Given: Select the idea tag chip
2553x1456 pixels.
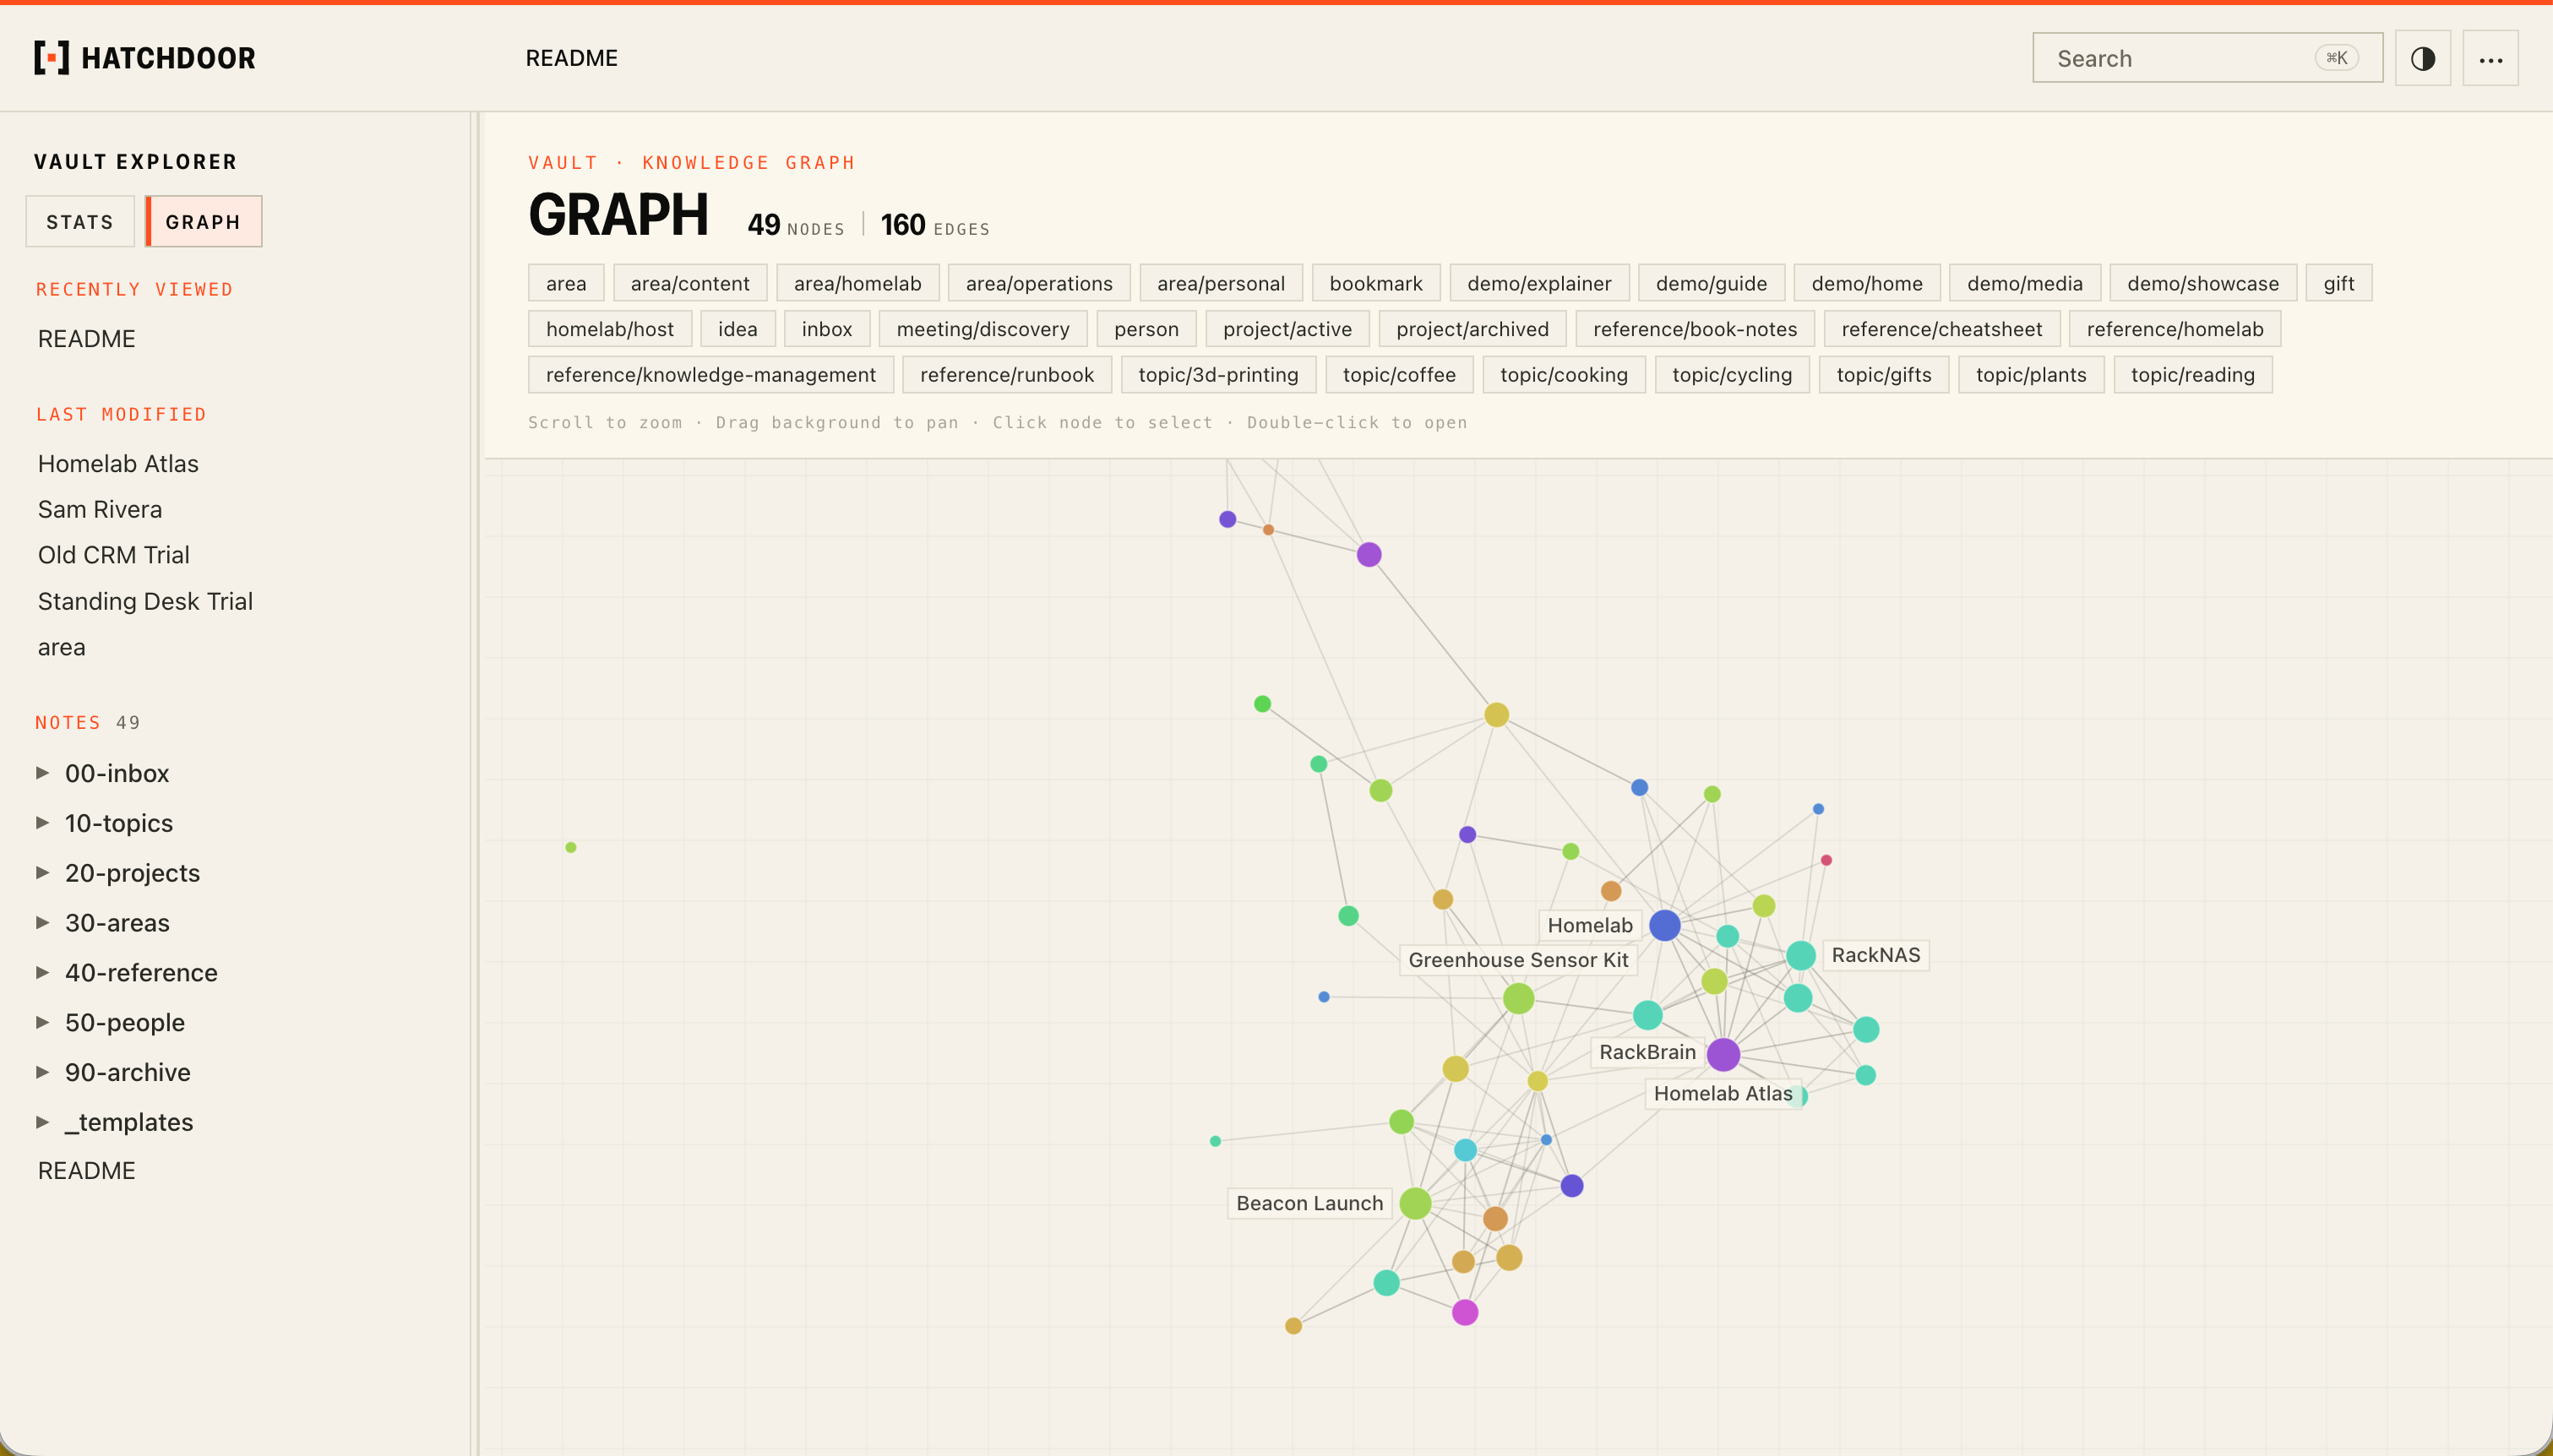Looking at the screenshot, I should click(738, 329).
